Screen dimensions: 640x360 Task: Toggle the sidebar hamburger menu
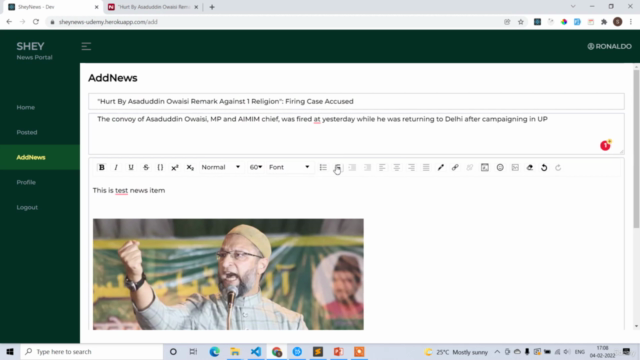[x=86, y=47]
